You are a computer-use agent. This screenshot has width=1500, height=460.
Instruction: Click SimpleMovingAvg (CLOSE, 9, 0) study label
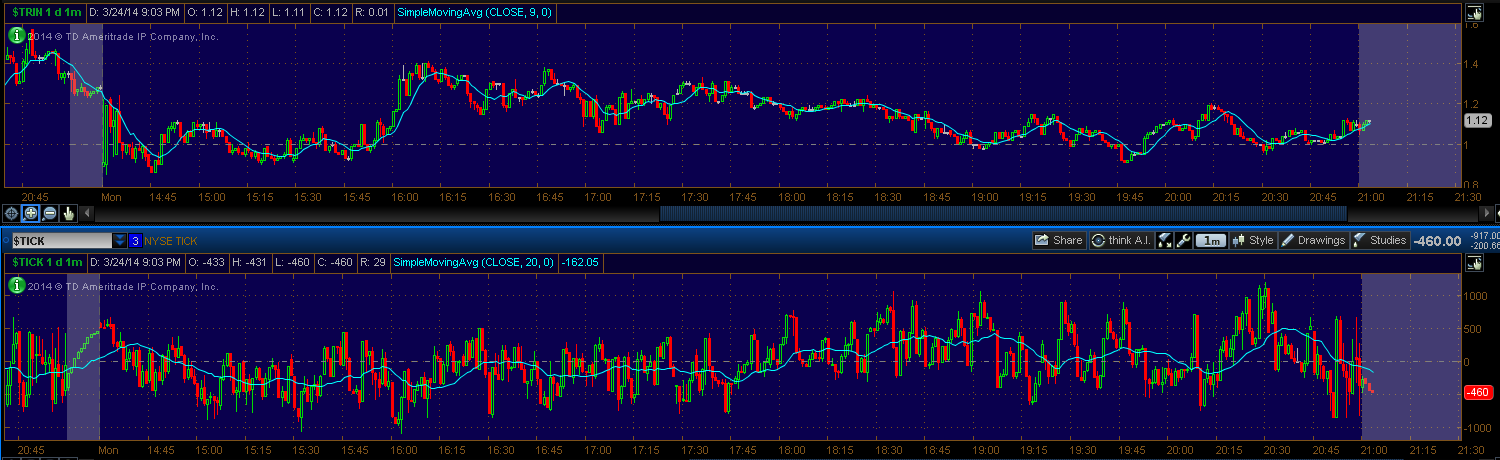tap(475, 12)
